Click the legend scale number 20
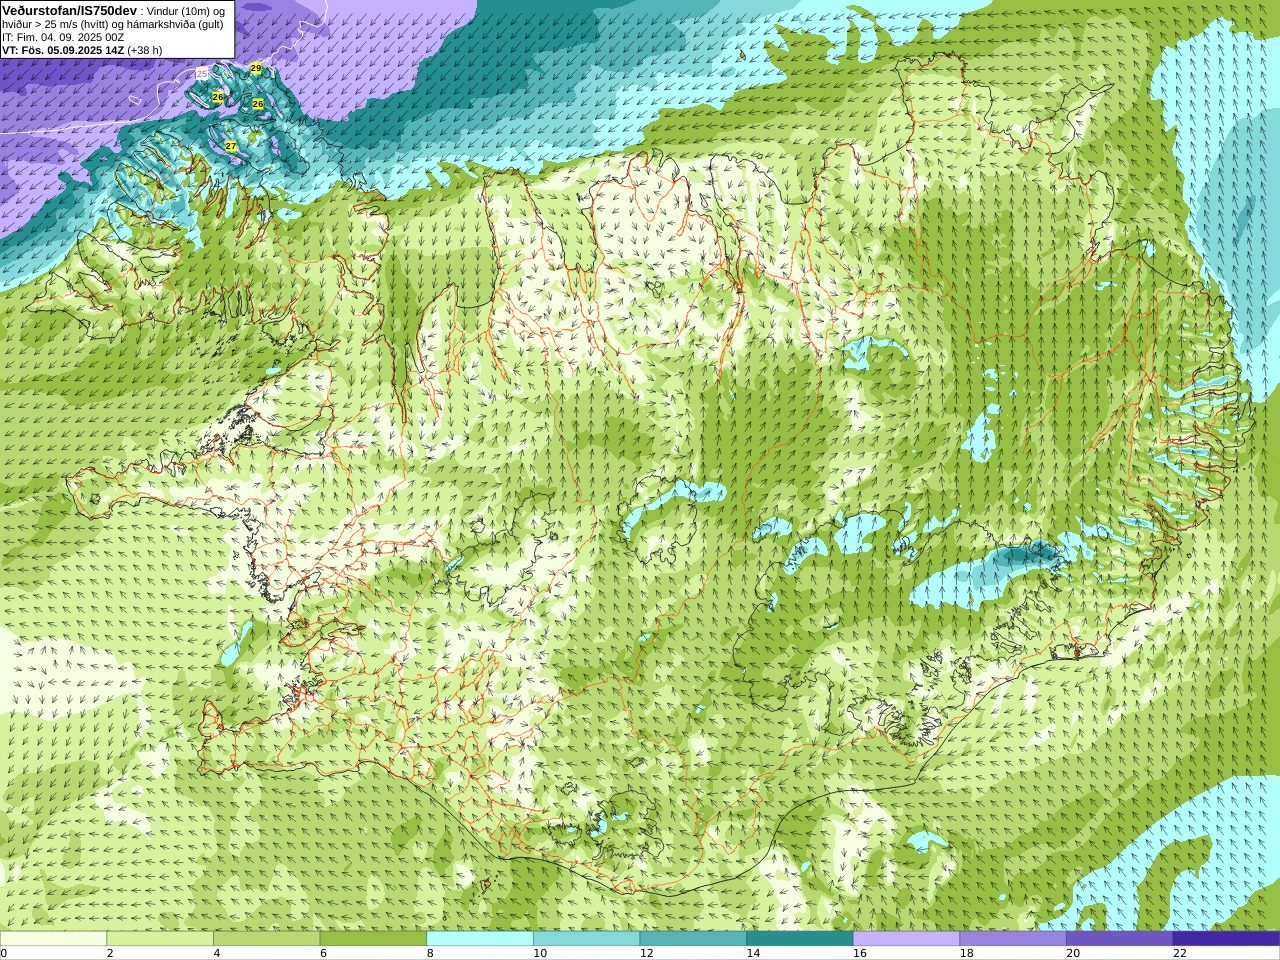This screenshot has width=1280, height=960. 1073,953
